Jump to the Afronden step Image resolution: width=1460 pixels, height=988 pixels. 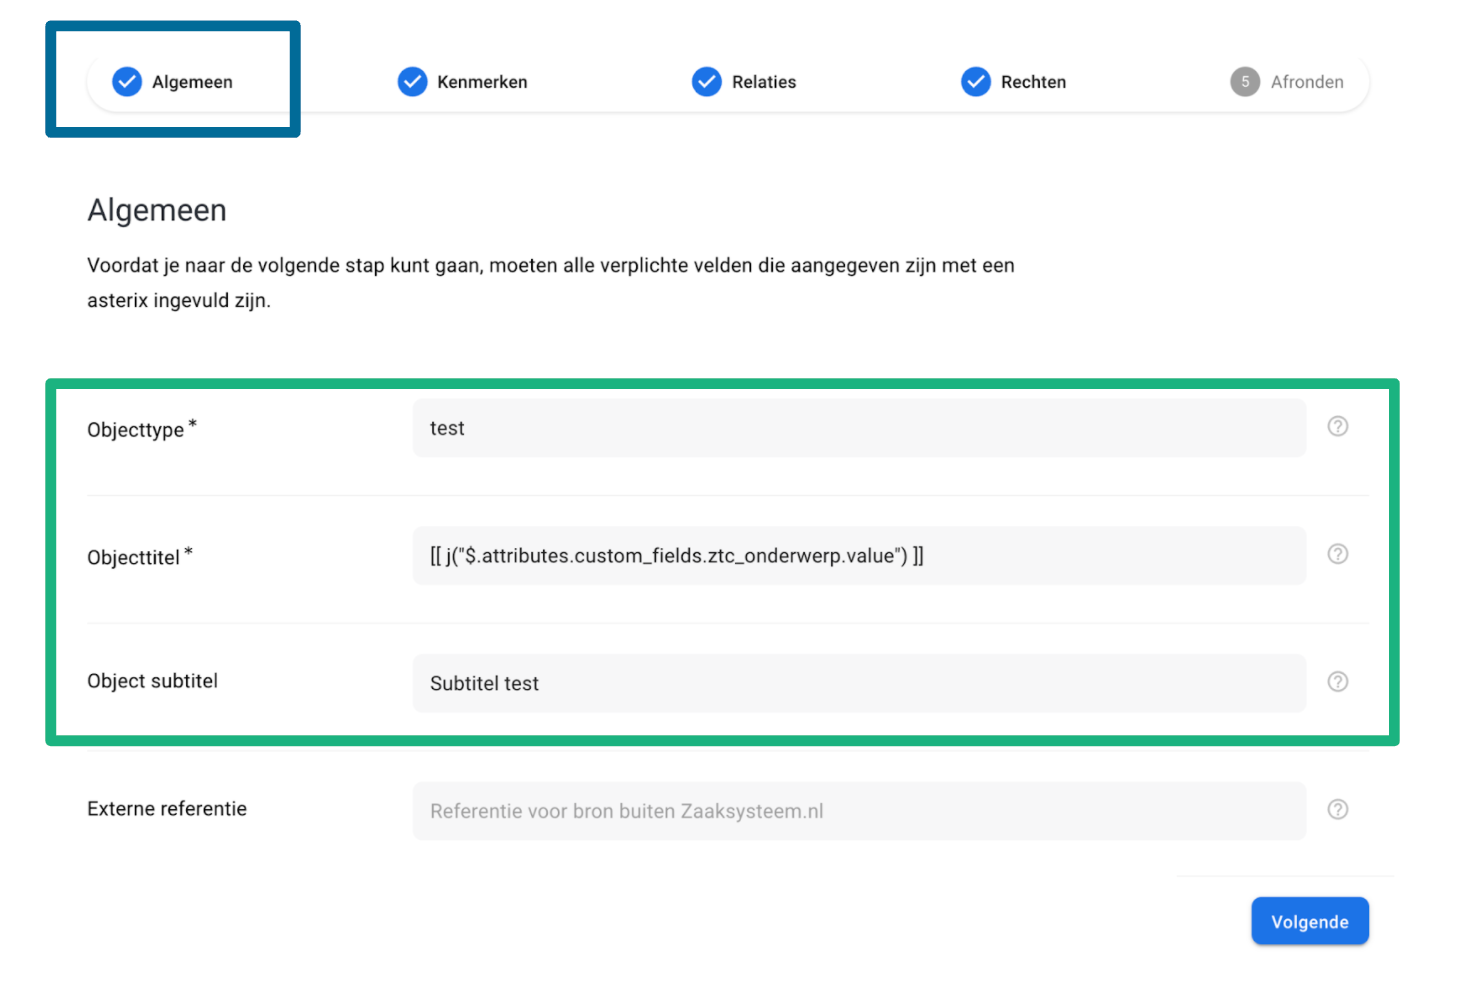pyautogui.click(x=1287, y=82)
